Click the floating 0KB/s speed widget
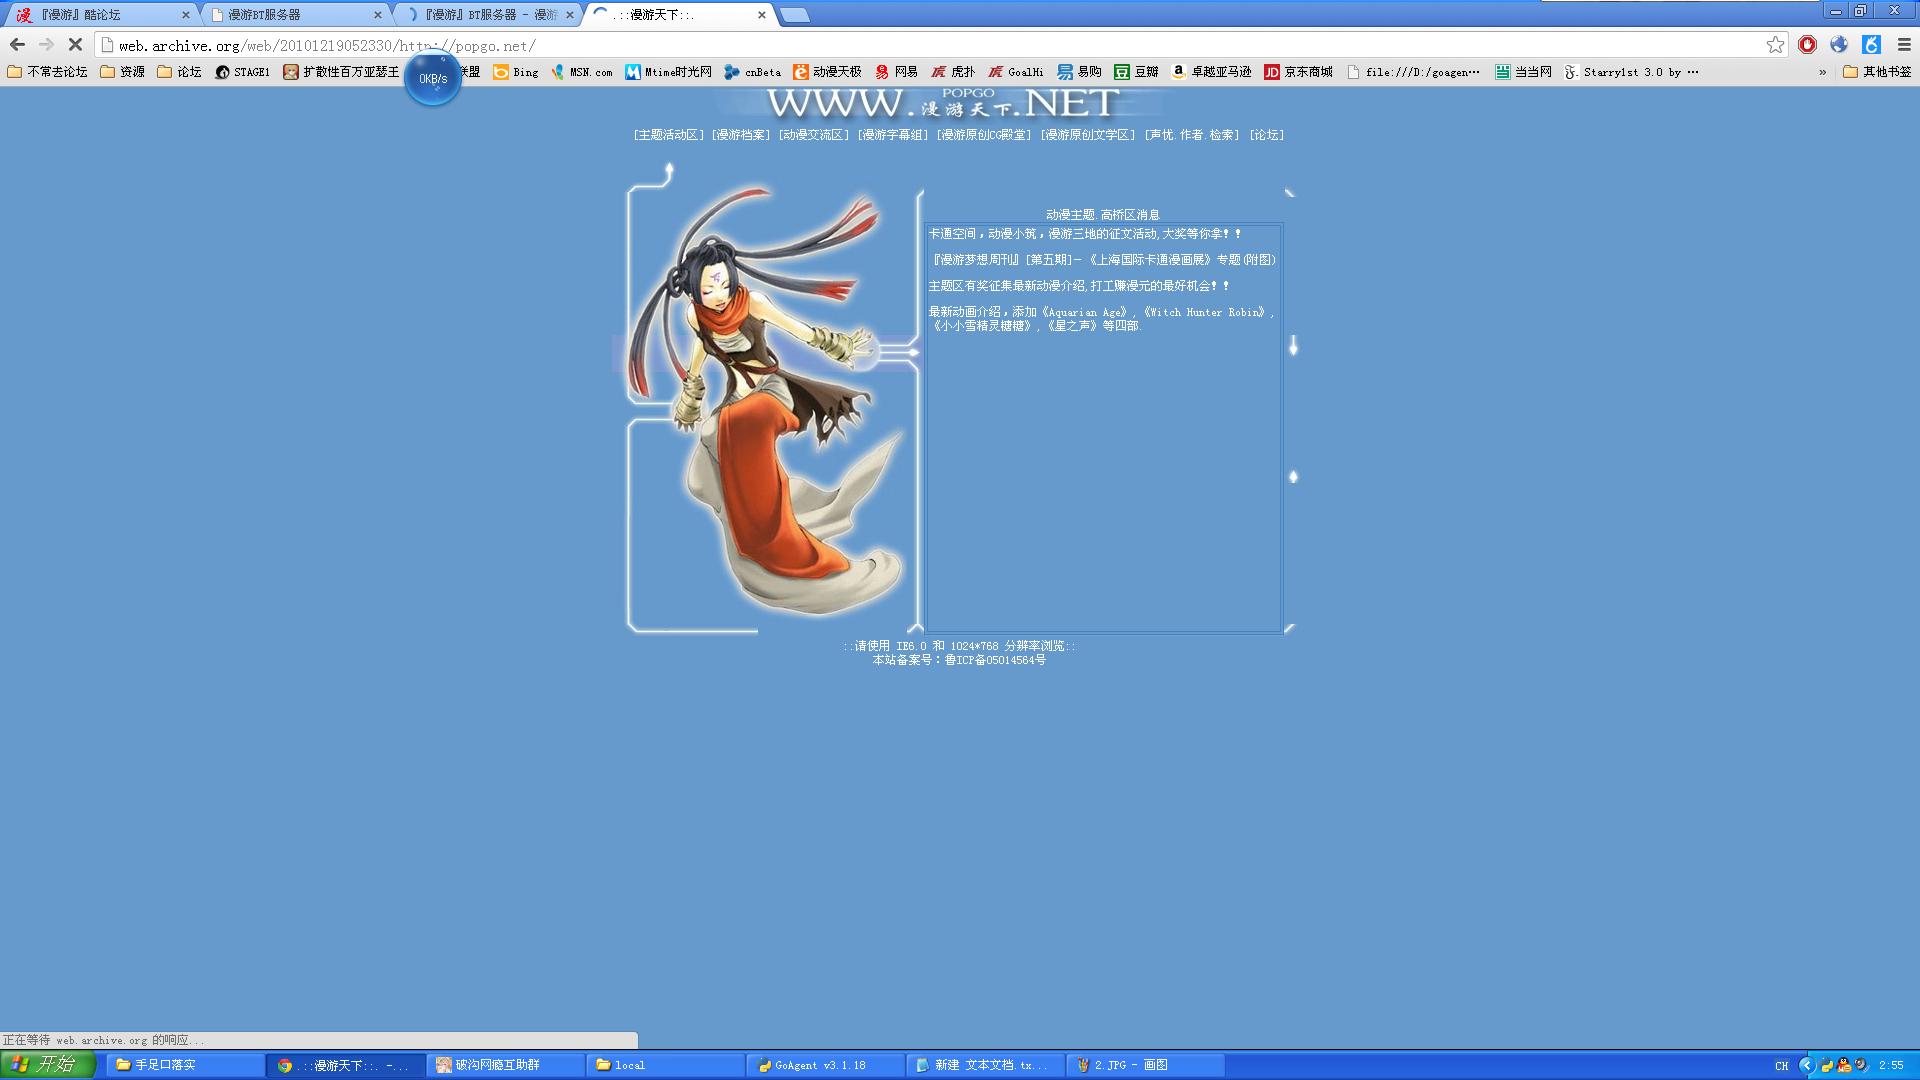This screenshot has height=1080, width=1920. coord(432,78)
